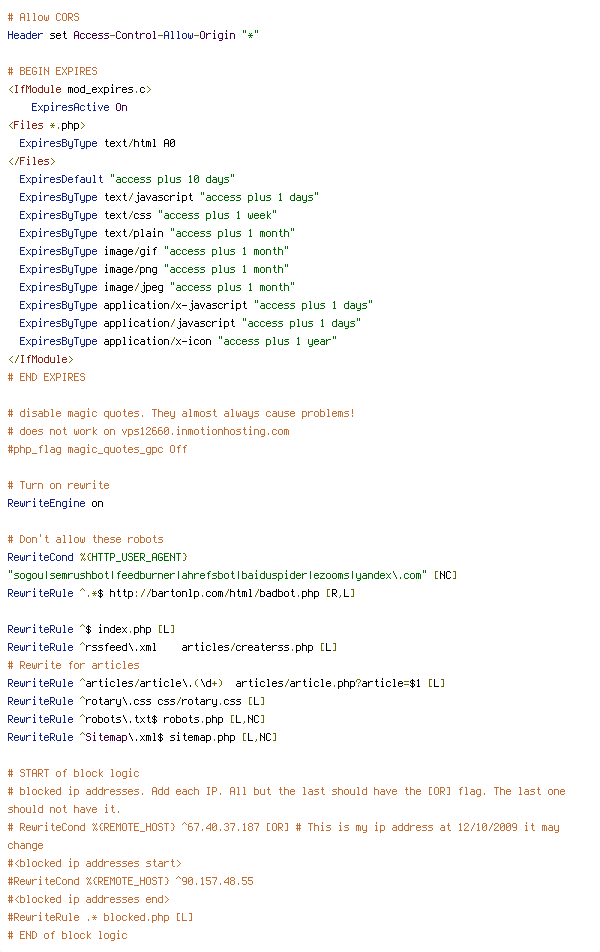Click the '<IfModule mod_expires.c>' opening tag

pos(80,89)
